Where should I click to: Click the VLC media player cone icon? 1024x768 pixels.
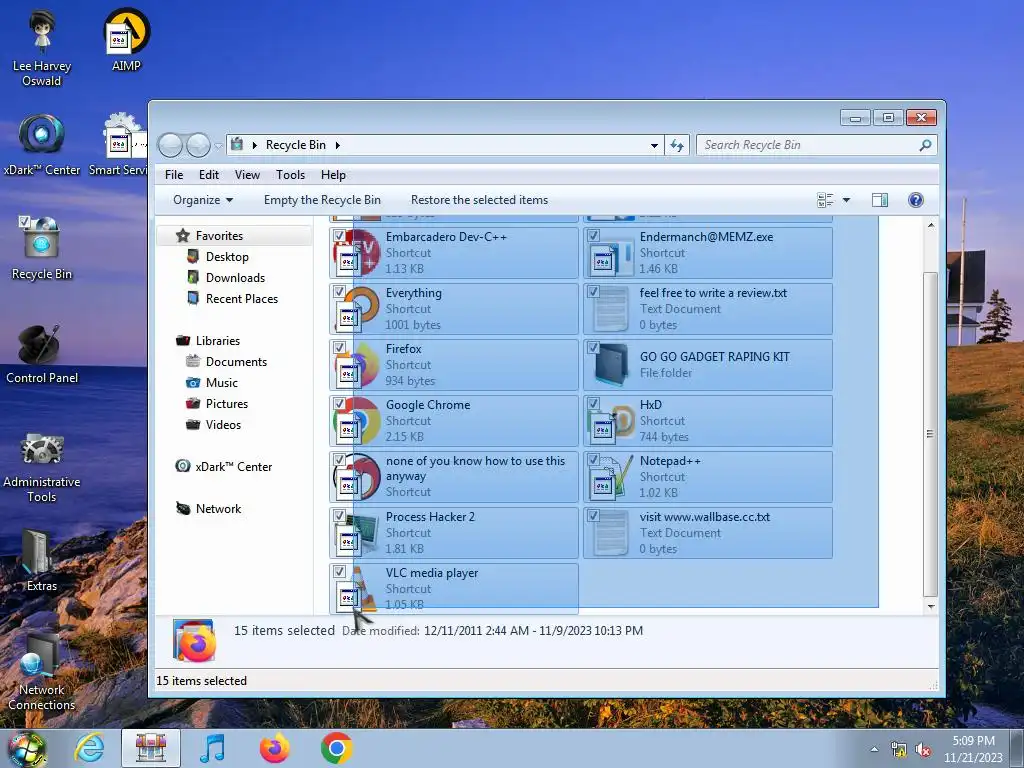(357, 589)
